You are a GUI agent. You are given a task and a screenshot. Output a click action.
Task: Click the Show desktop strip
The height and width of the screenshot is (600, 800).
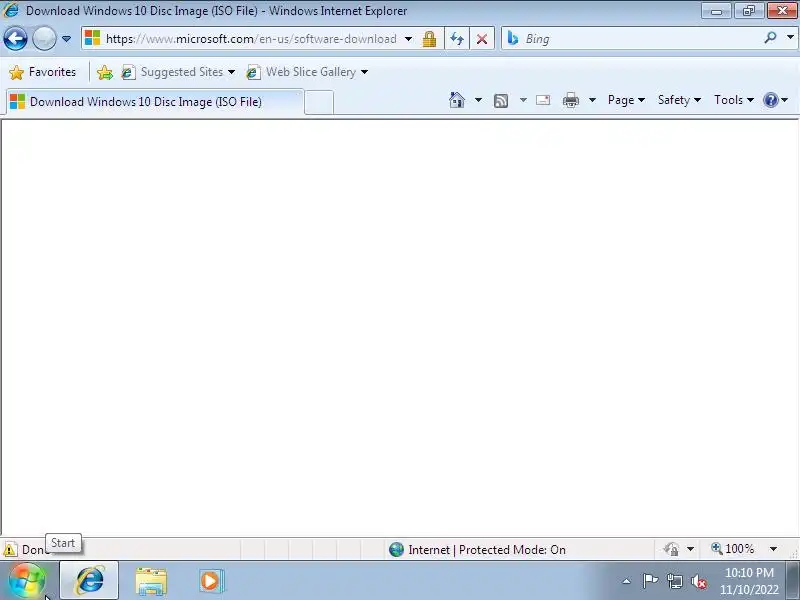pyautogui.click(x=793, y=581)
